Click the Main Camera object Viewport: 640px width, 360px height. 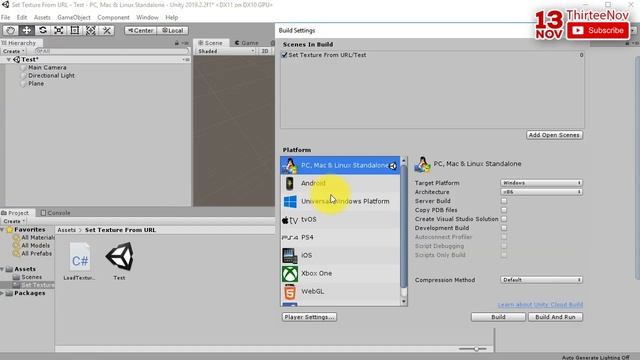click(x=47, y=67)
